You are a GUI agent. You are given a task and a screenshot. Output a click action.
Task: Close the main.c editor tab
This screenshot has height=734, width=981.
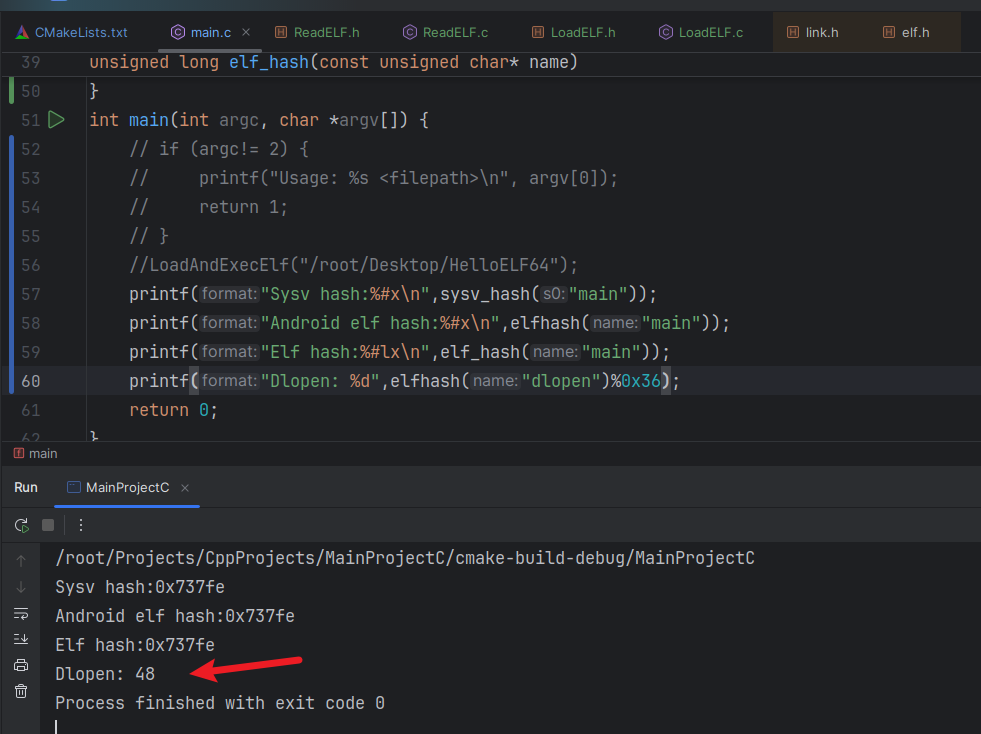click(247, 33)
